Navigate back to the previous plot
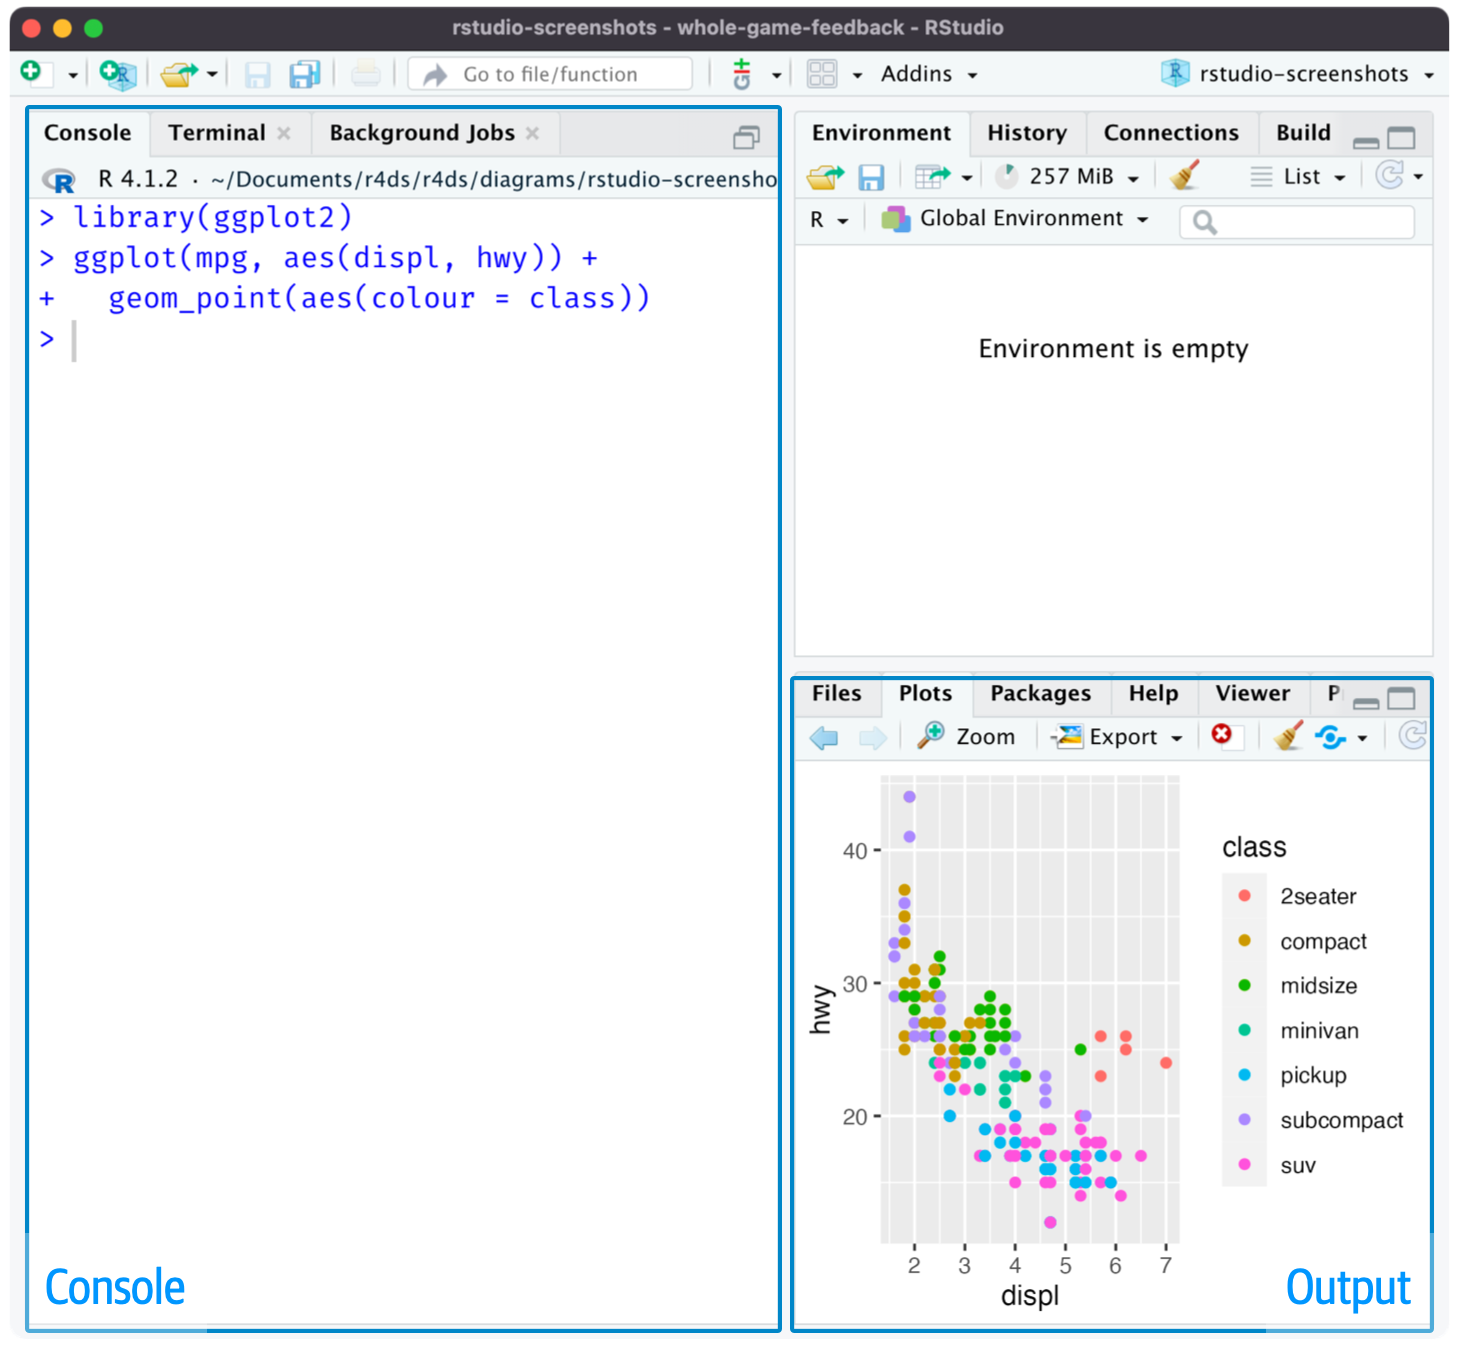Screen dimensions: 1462x1354 click(x=823, y=737)
